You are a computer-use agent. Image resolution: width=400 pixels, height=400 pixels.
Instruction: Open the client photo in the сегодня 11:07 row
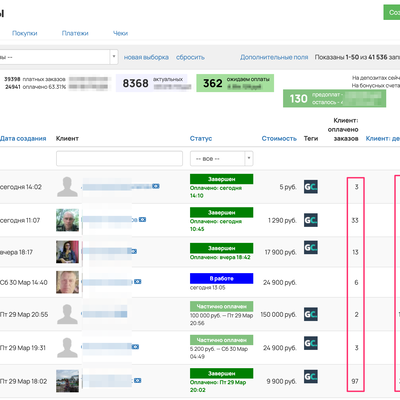coord(68,220)
